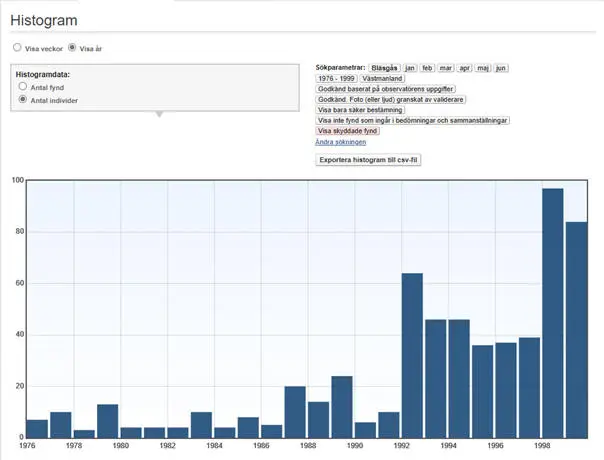
Task: Click the histogram bar for 1992
Action: [x=412, y=355]
